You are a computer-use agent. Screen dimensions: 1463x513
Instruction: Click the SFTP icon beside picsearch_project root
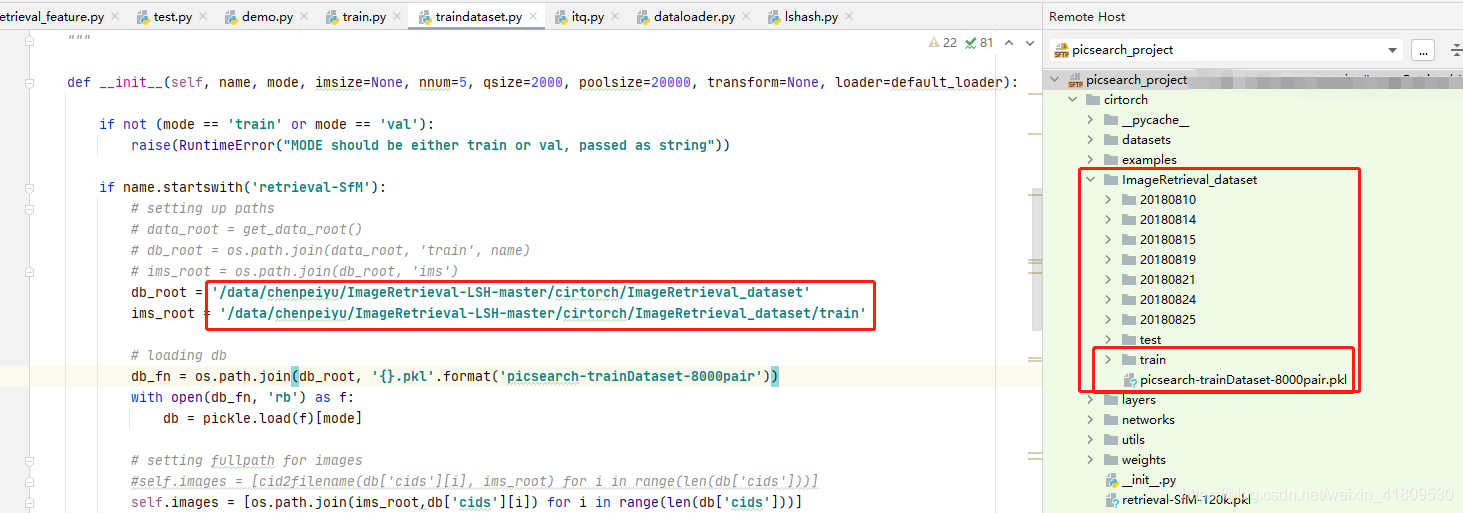[1075, 80]
